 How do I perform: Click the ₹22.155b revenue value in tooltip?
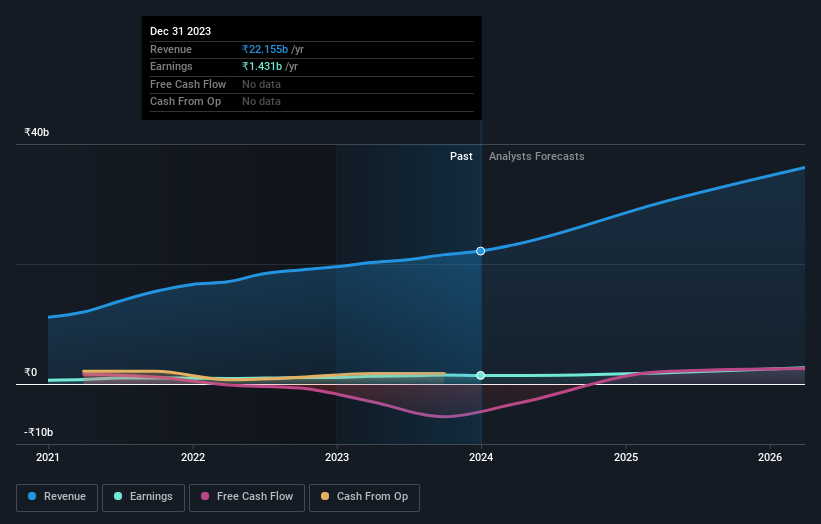(265, 49)
